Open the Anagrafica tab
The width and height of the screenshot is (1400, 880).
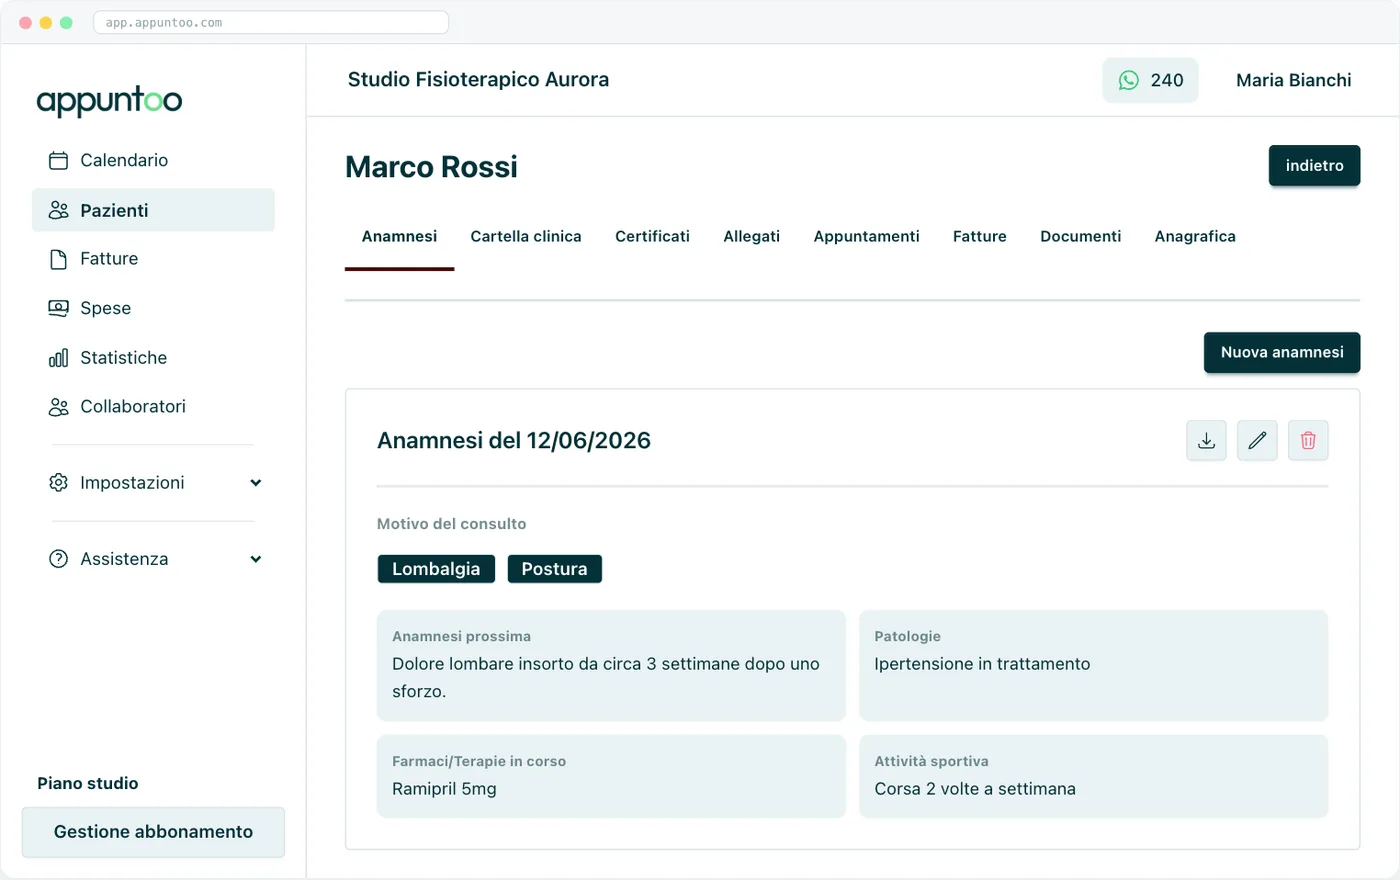tap(1195, 237)
